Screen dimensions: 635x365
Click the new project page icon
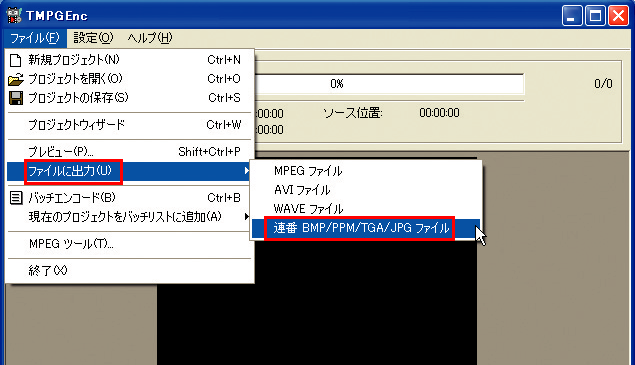(x=15, y=60)
